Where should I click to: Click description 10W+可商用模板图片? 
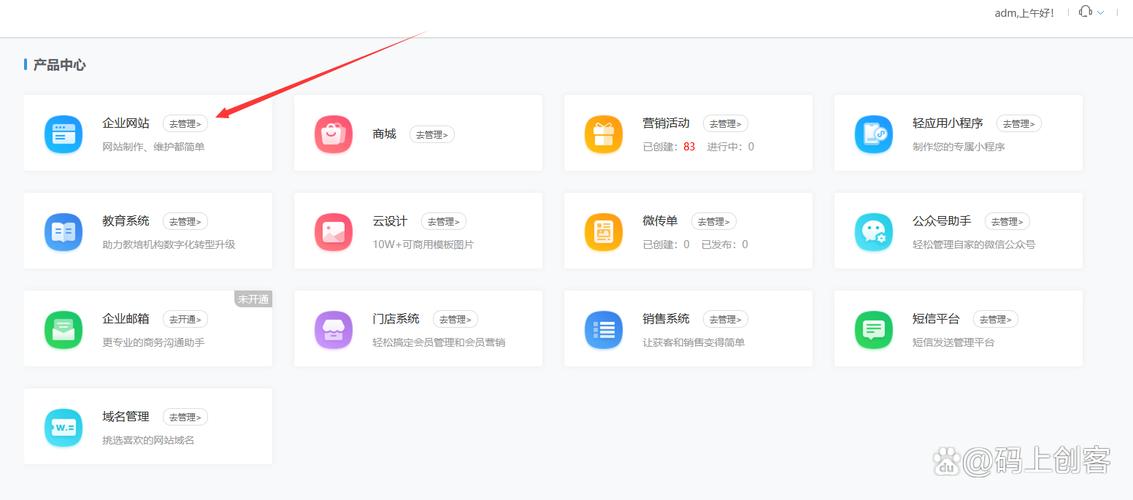click(423, 244)
